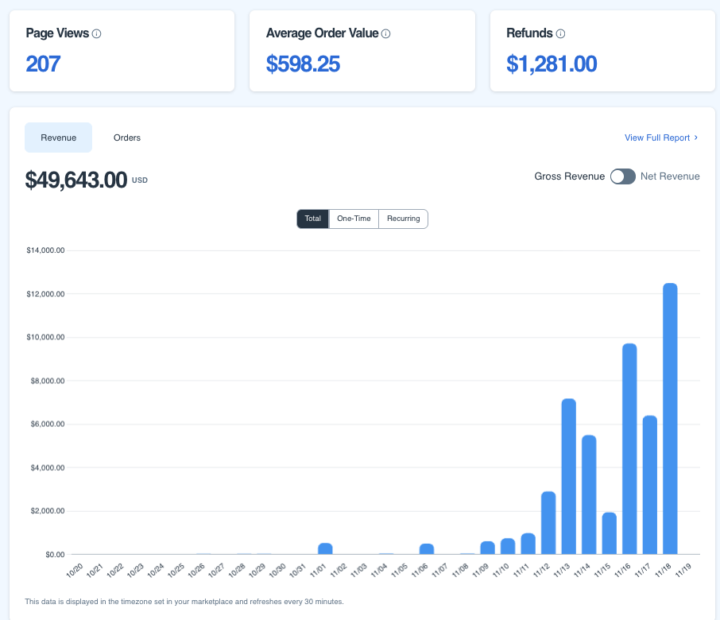Click the arrow beside View Full Report
720x620 pixels.
pos(696,138)
